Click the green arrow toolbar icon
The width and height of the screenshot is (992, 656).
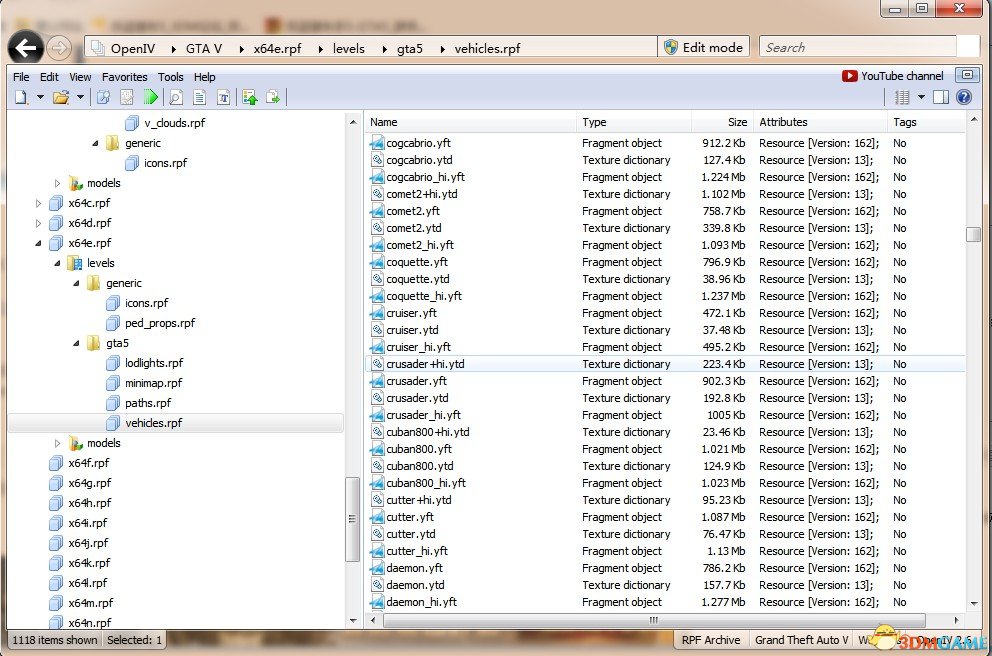point(151,97)
